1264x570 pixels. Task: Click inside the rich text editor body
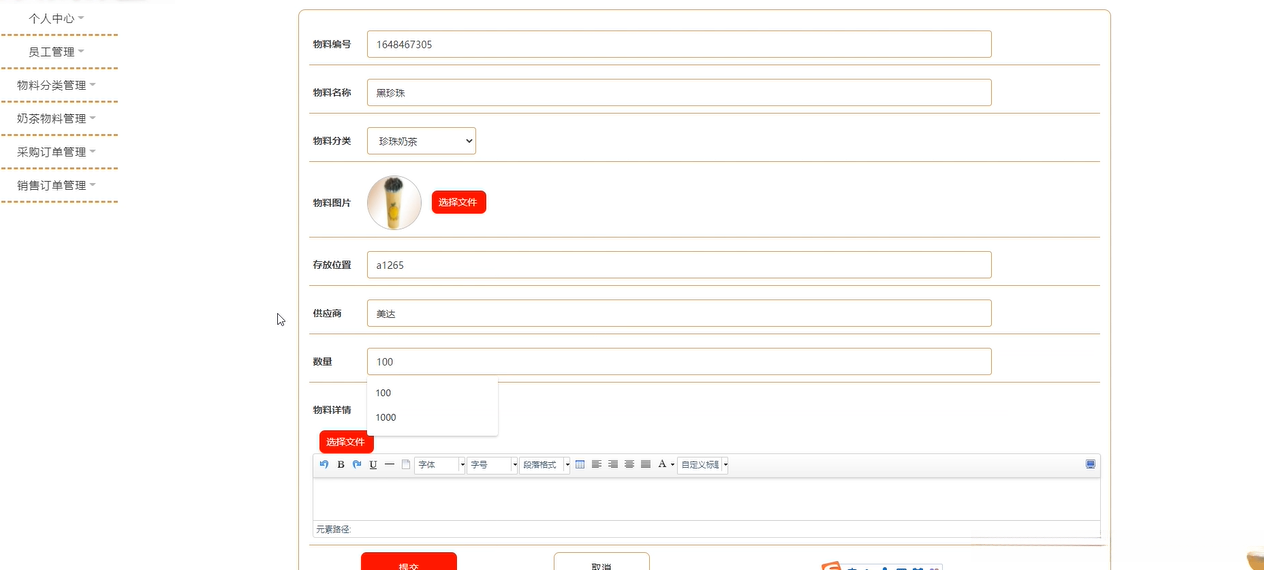706,498
